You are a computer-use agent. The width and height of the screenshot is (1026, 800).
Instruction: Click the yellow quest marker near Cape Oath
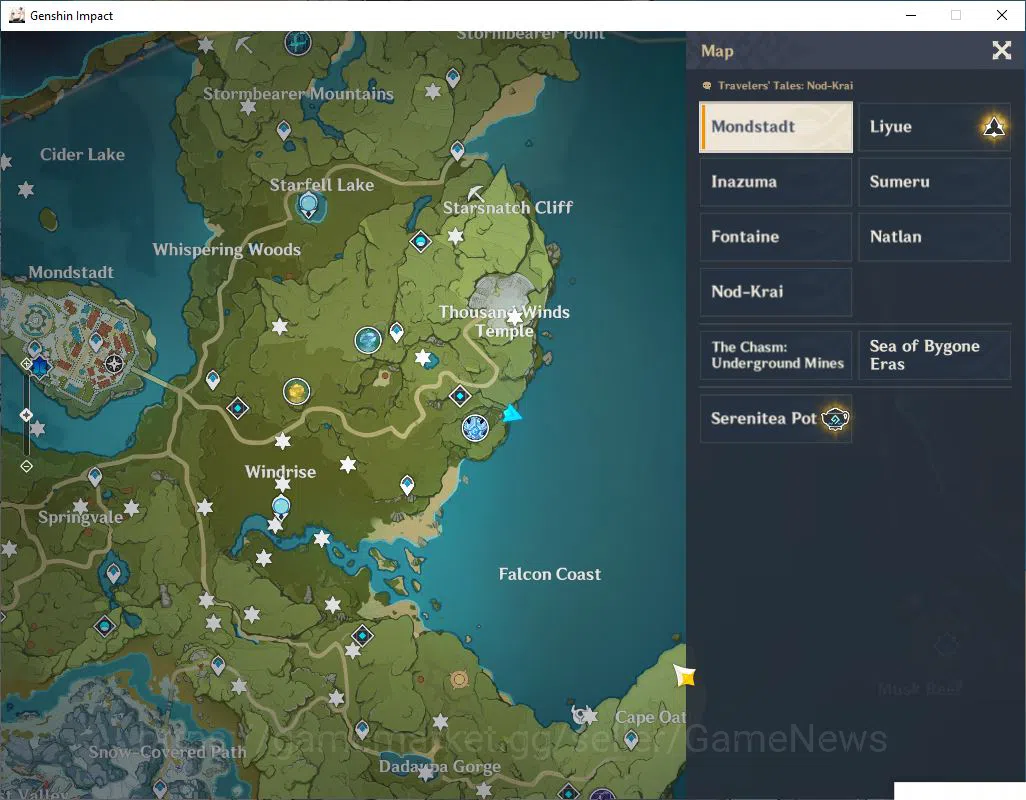click(x=684, y=675)
